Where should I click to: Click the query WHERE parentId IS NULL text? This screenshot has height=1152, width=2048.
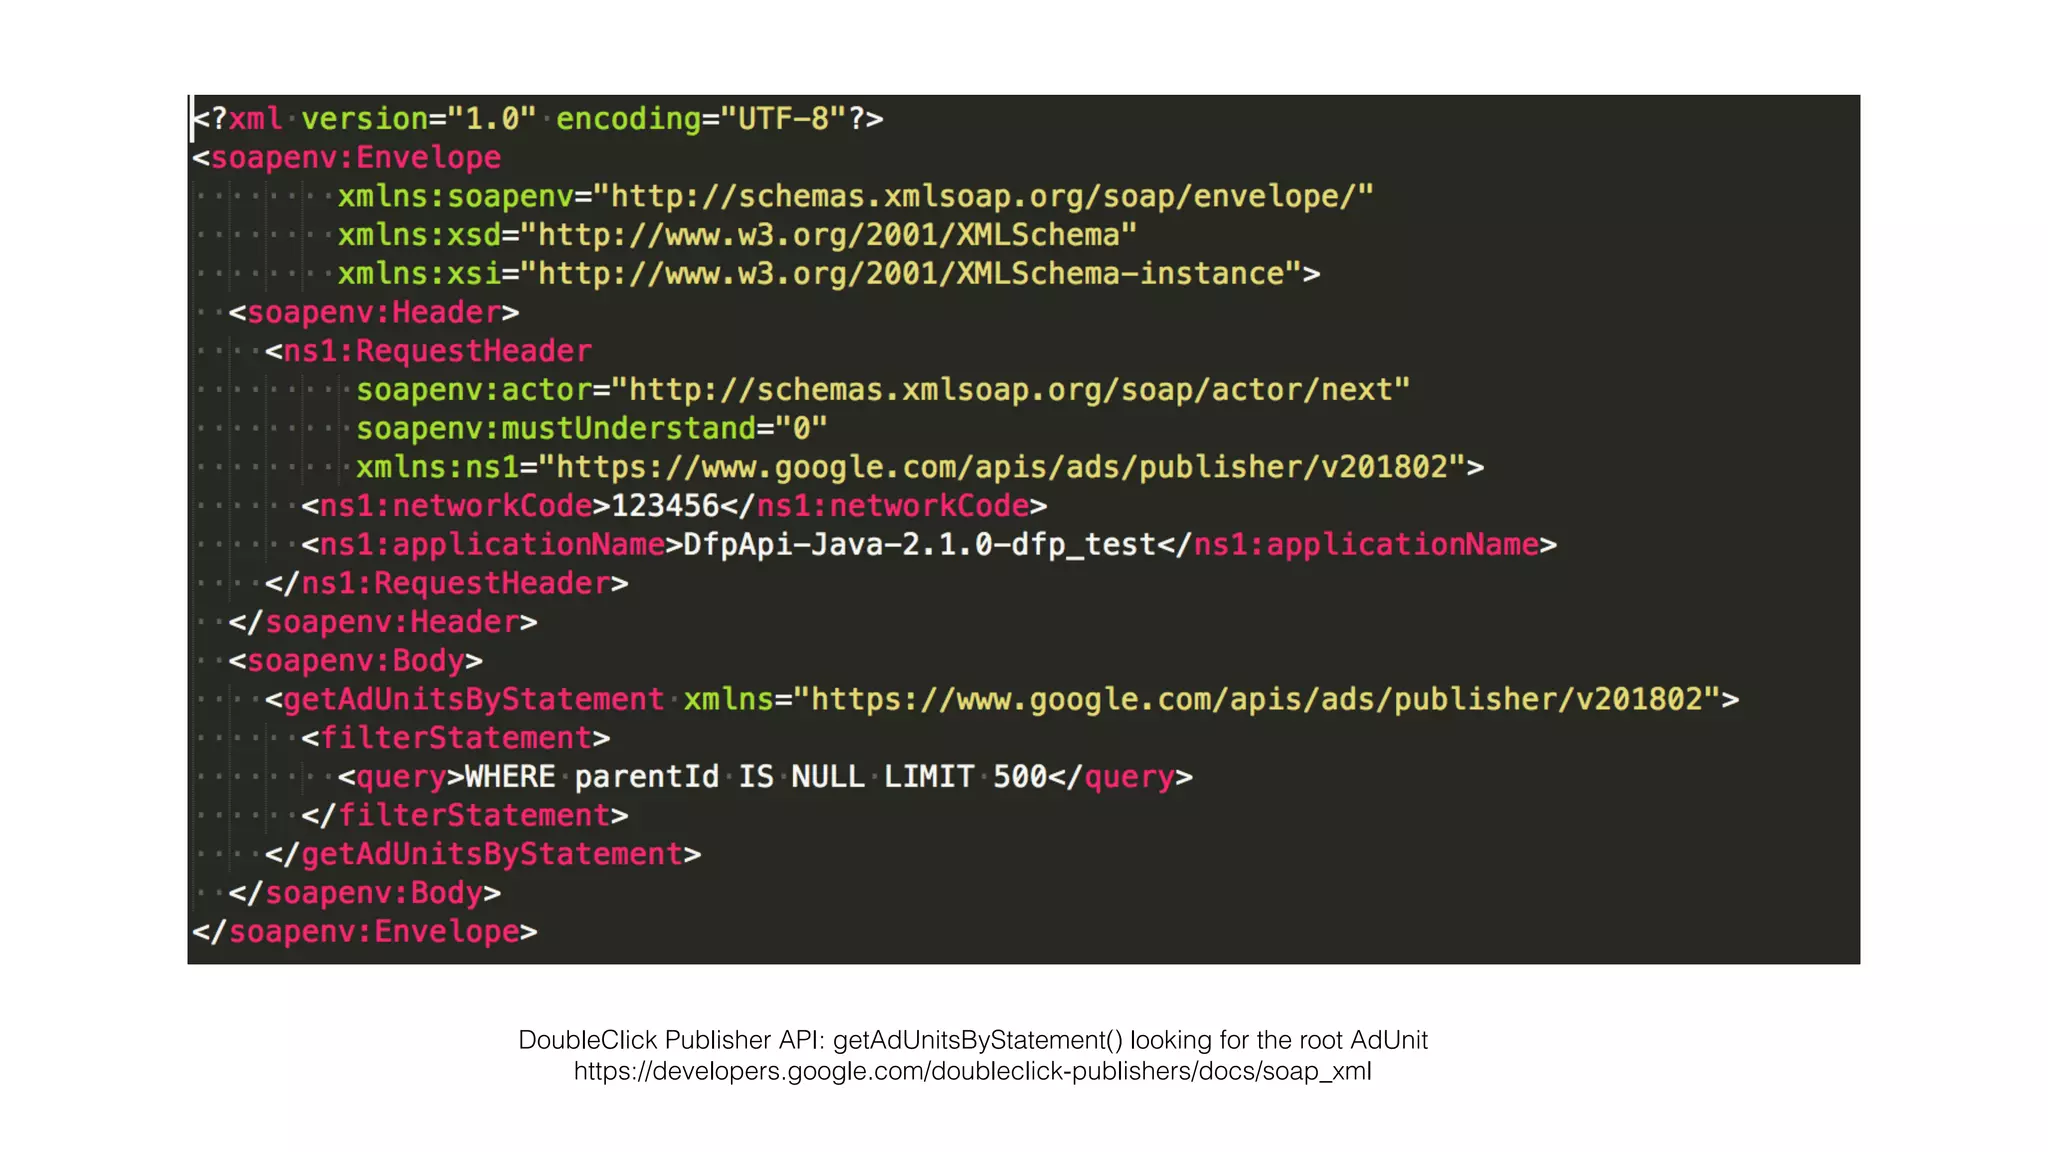tap(756, 777)
